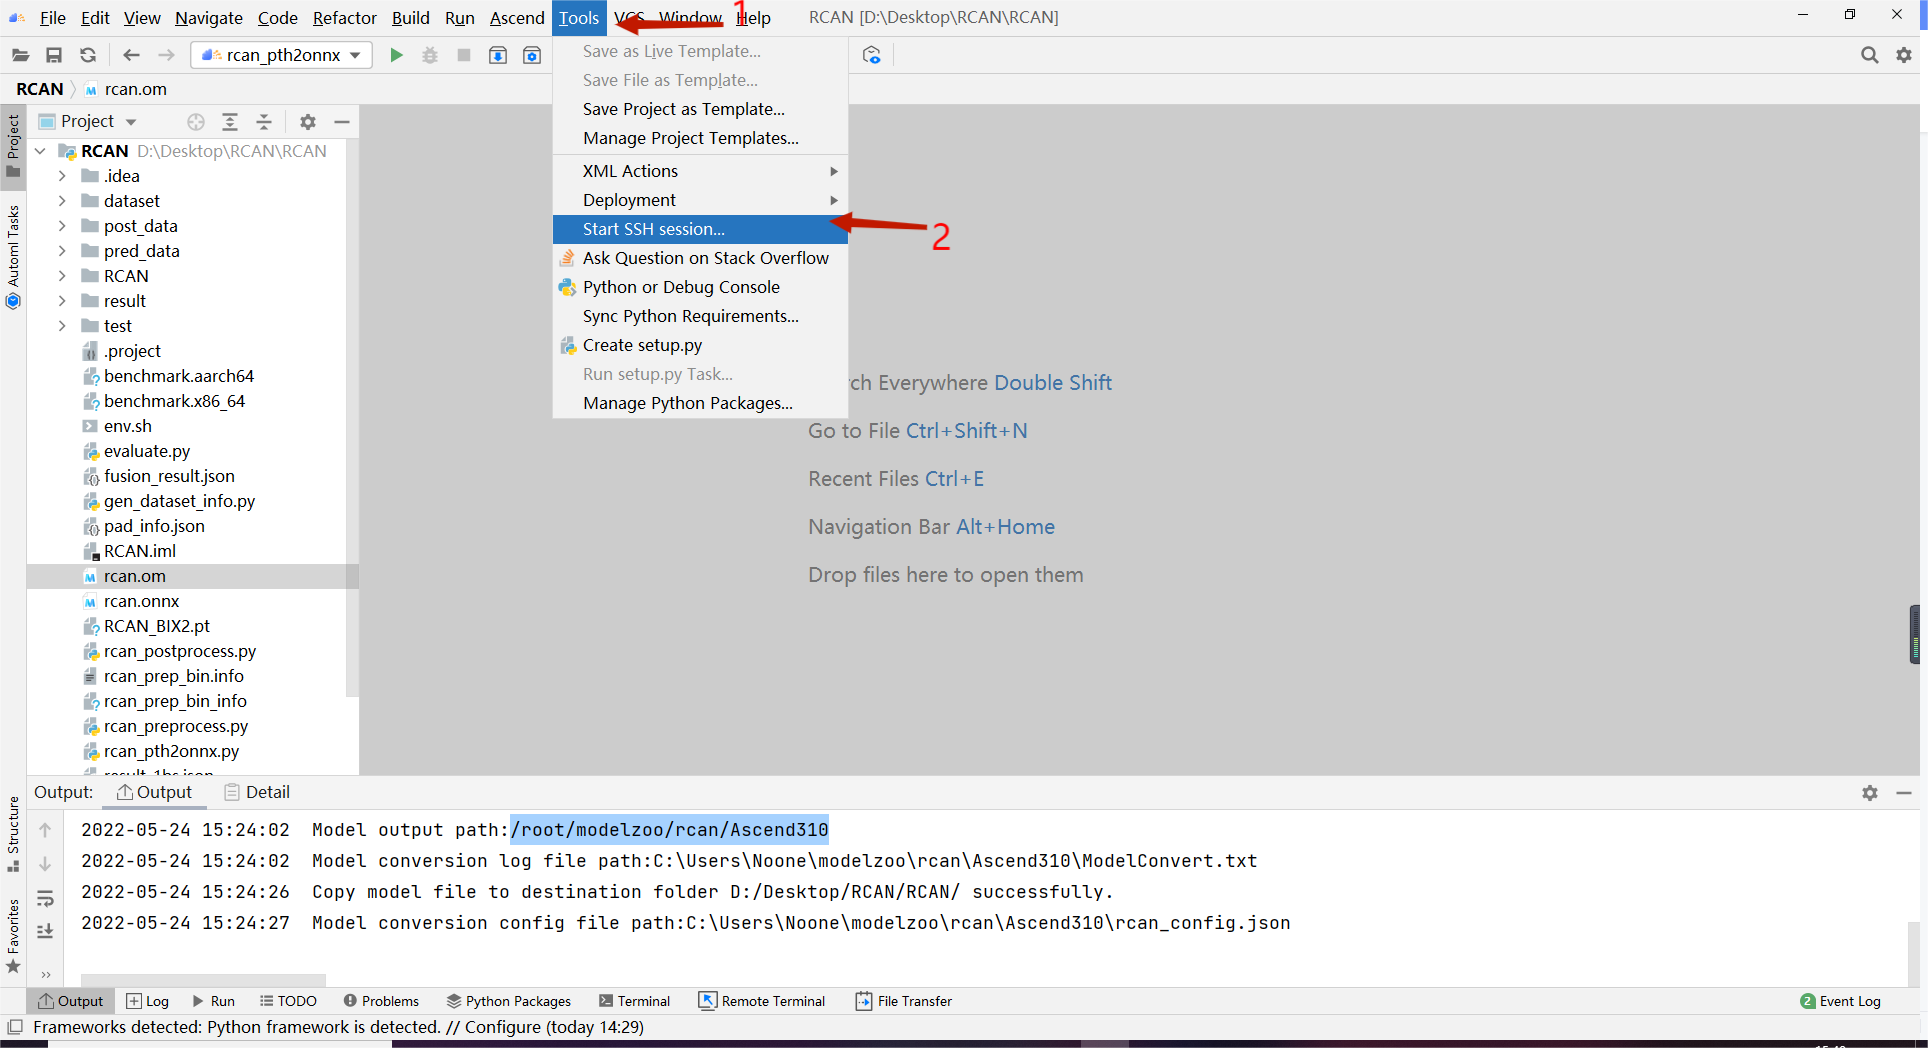Toggle the Project side tab
The image size is (1928, 1048).
(13, 145)
